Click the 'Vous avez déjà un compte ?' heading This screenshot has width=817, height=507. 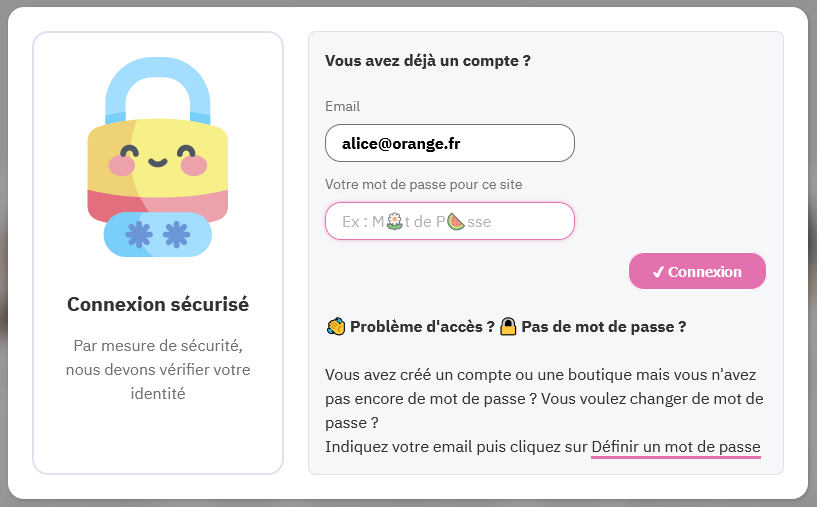point(427,60)
